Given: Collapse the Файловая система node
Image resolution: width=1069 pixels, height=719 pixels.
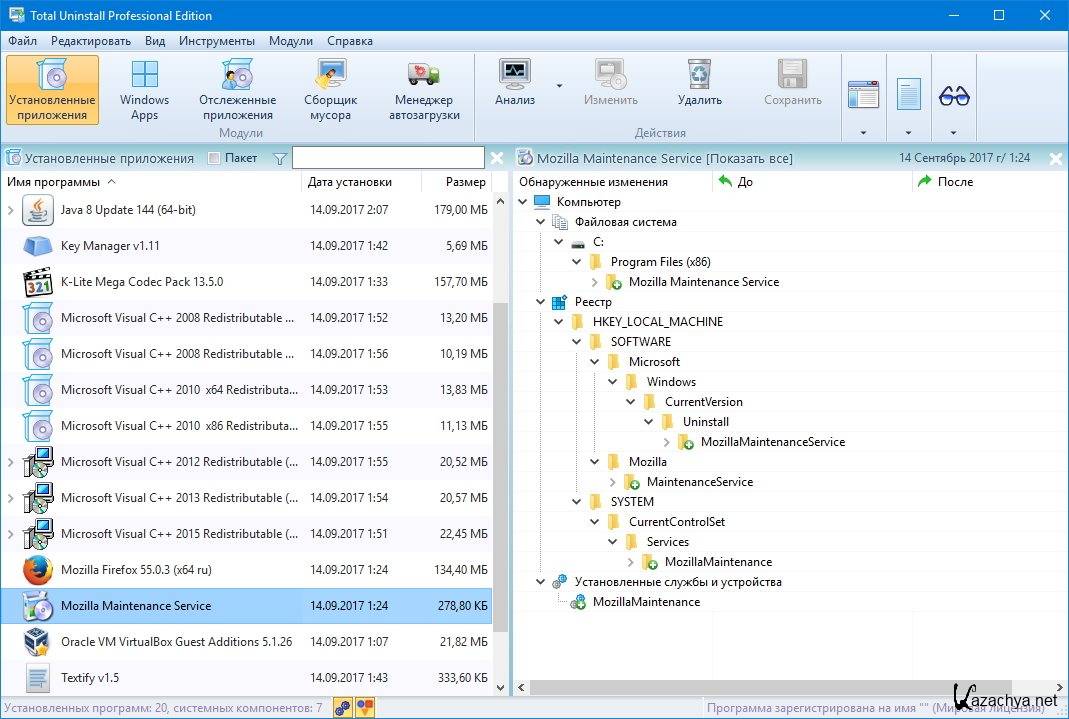Looking at the screenshot, I should [541, 222].
